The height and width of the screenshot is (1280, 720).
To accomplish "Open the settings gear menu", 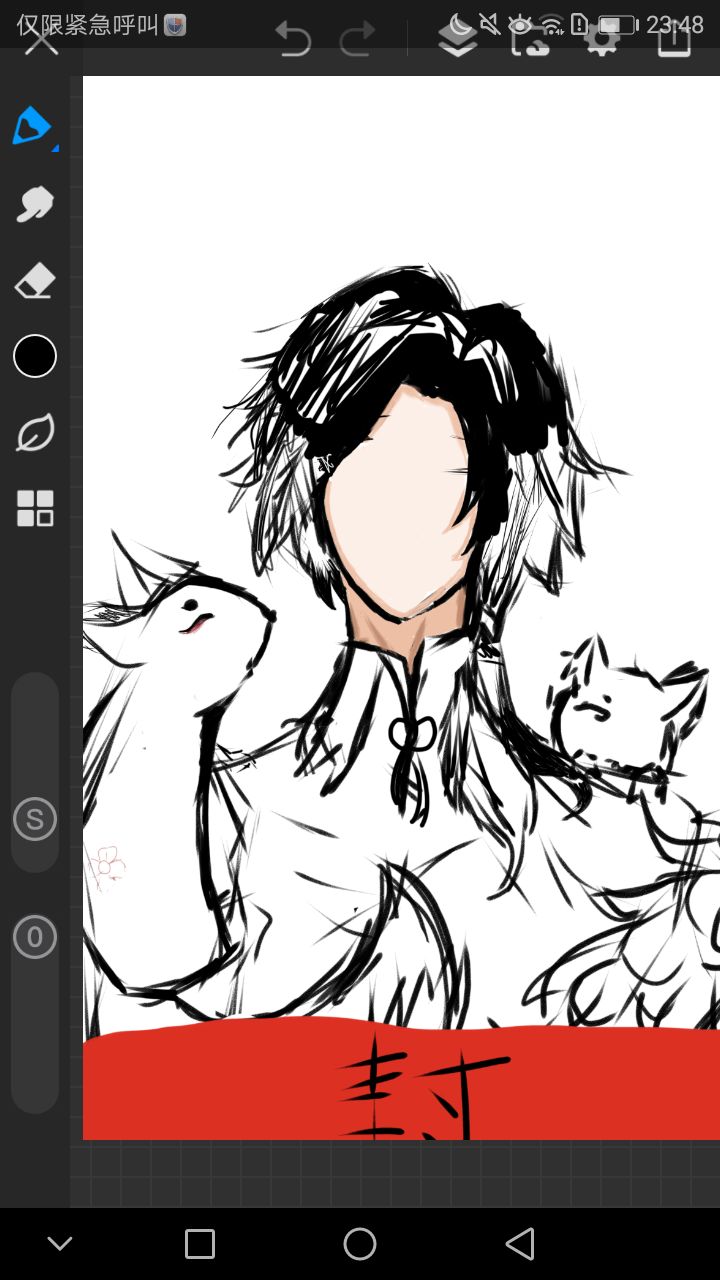I will point(601,40).
